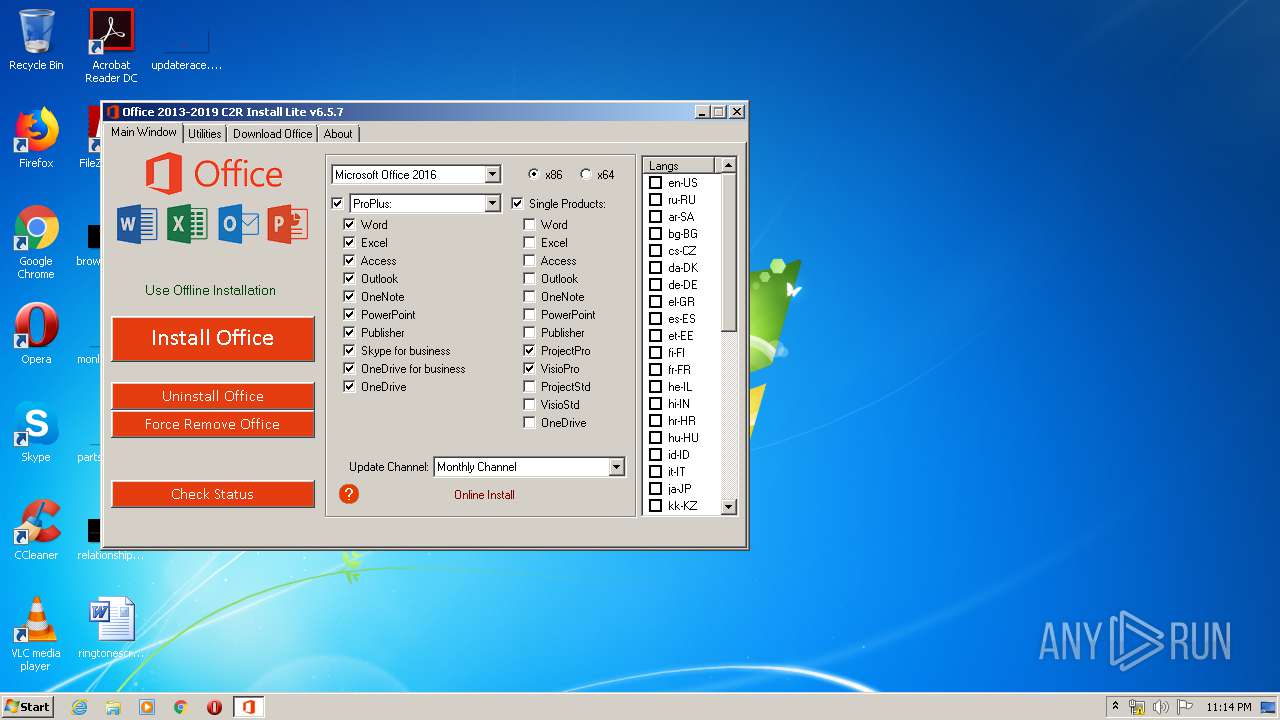The height and width of the screenshot is (720, 1280).
Task: Switch to the Main Window tab
Action: [143, 132]
